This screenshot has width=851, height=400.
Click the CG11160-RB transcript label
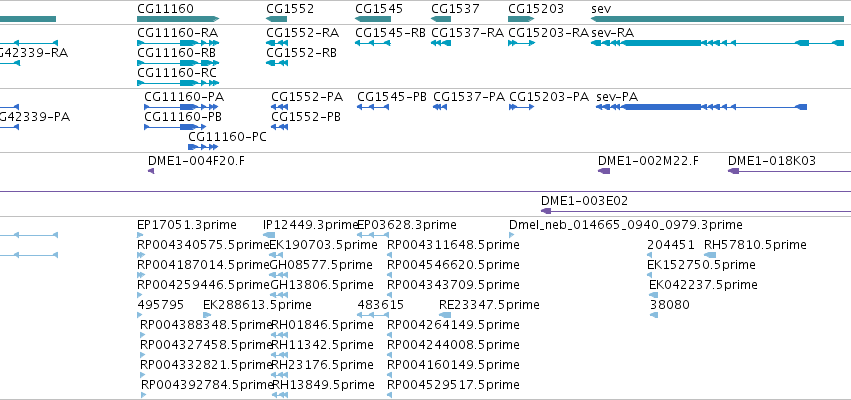[x=176, y=53]
